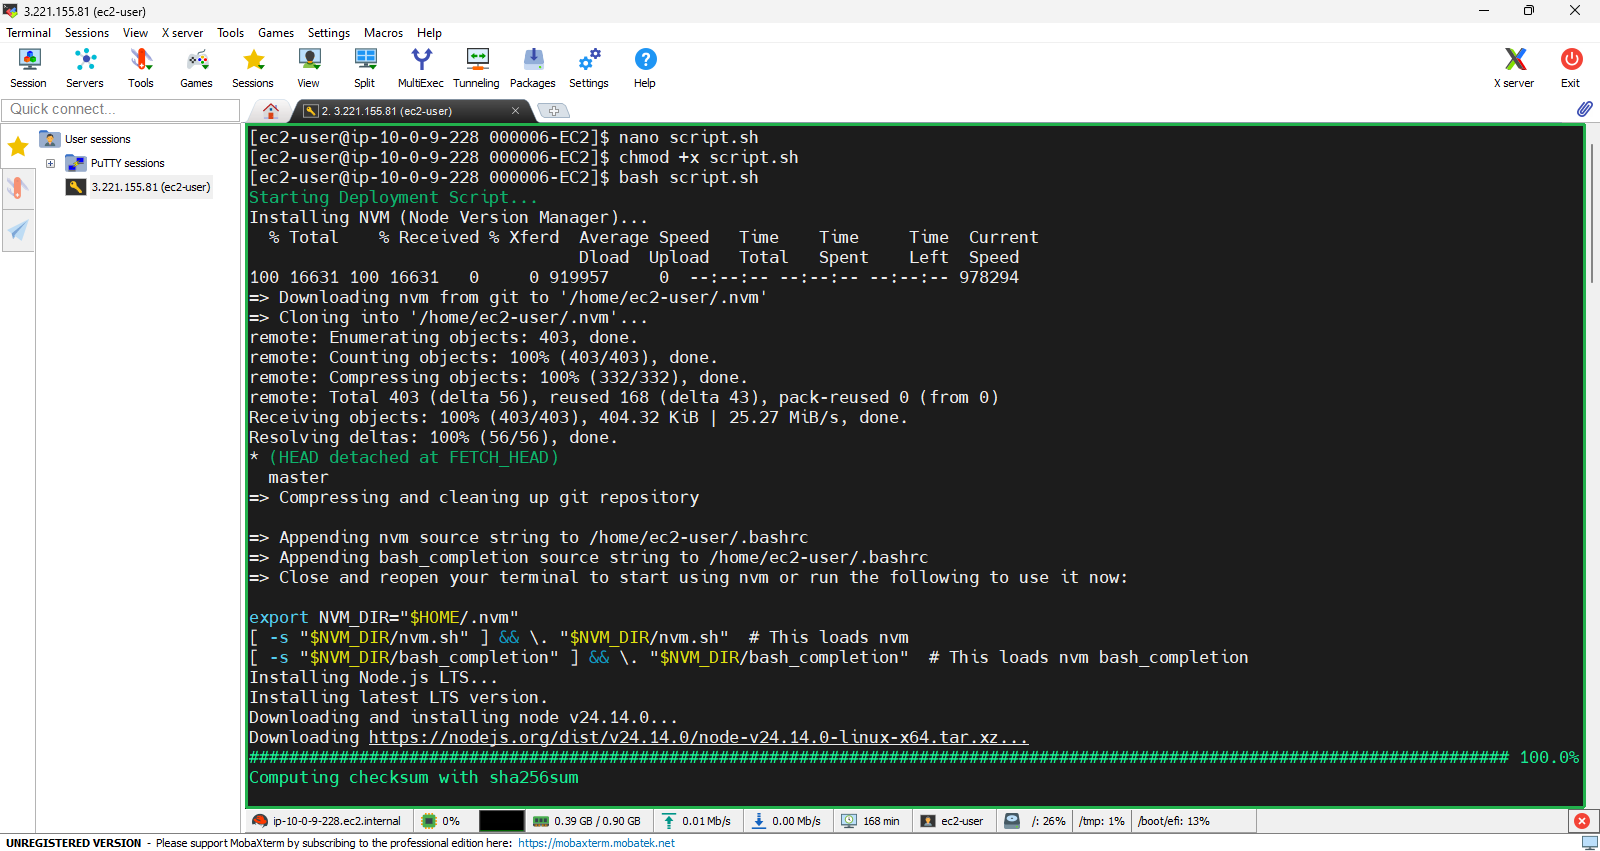Open the Packages toolbar icon
The height and width of the screenshot is (851, 1600).
pos(533,68)
